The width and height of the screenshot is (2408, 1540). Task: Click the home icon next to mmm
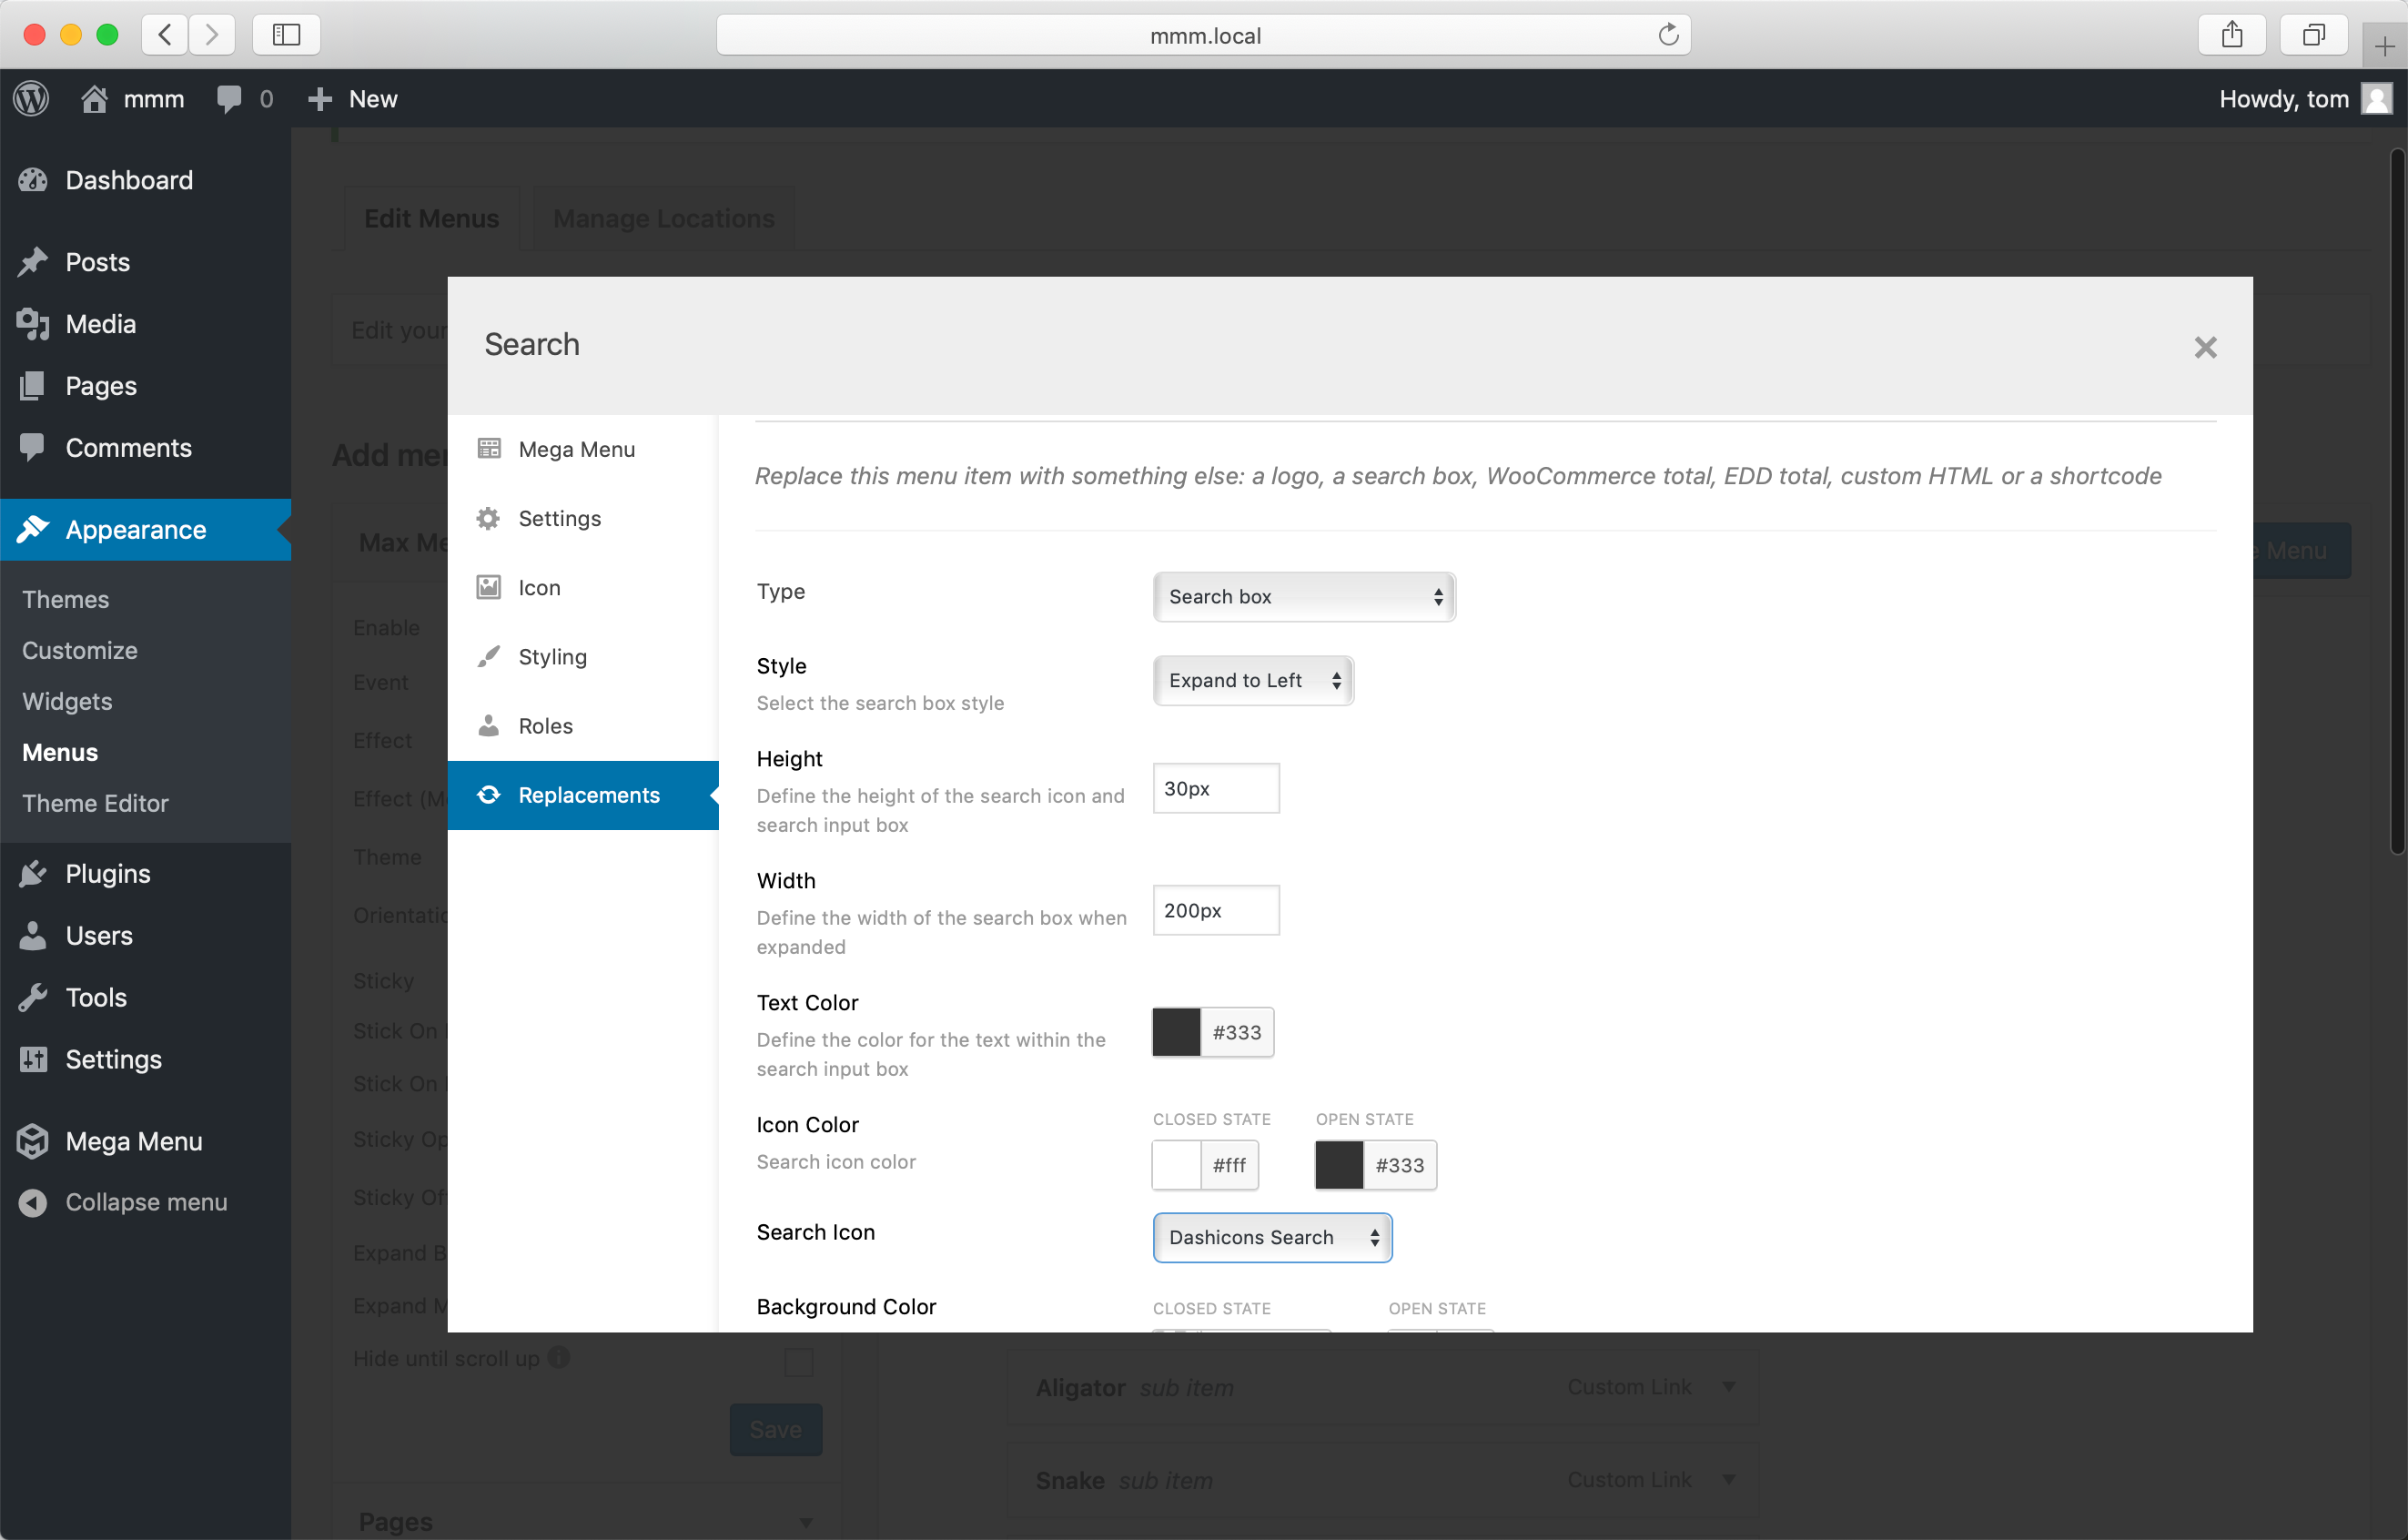pos(95,99)
